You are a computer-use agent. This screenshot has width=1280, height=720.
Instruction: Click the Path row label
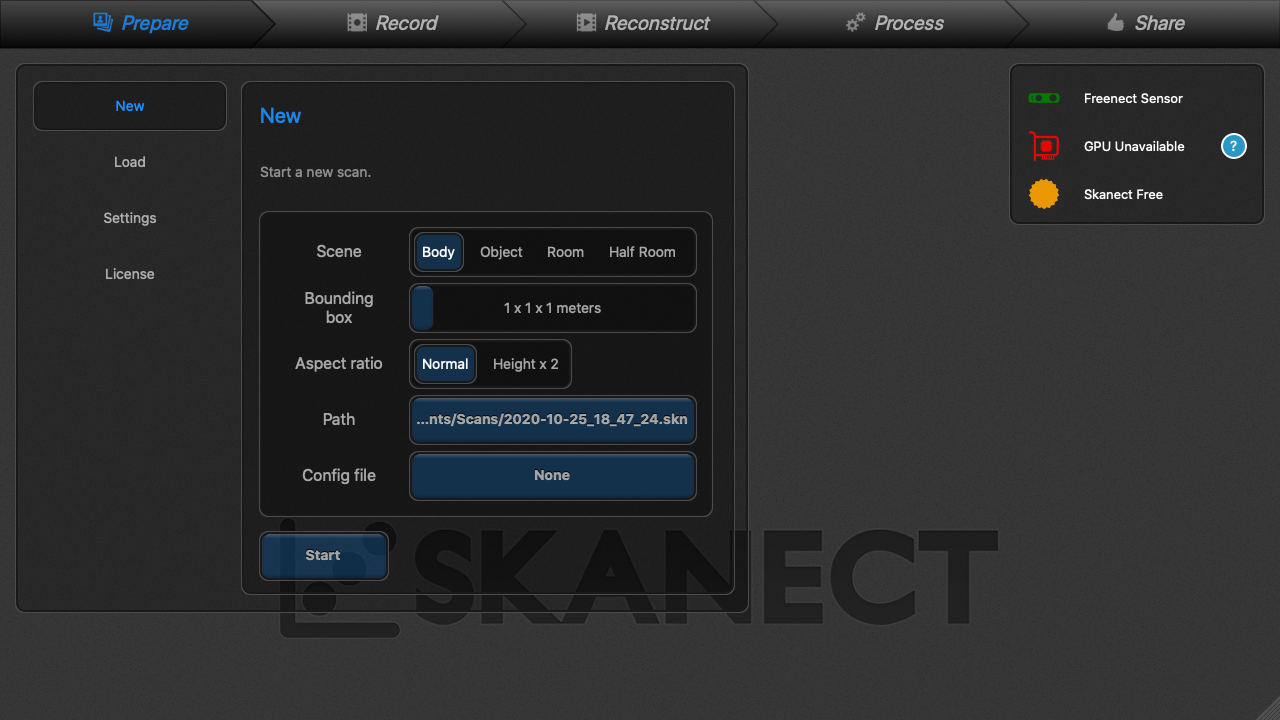[x=339, y=420]
